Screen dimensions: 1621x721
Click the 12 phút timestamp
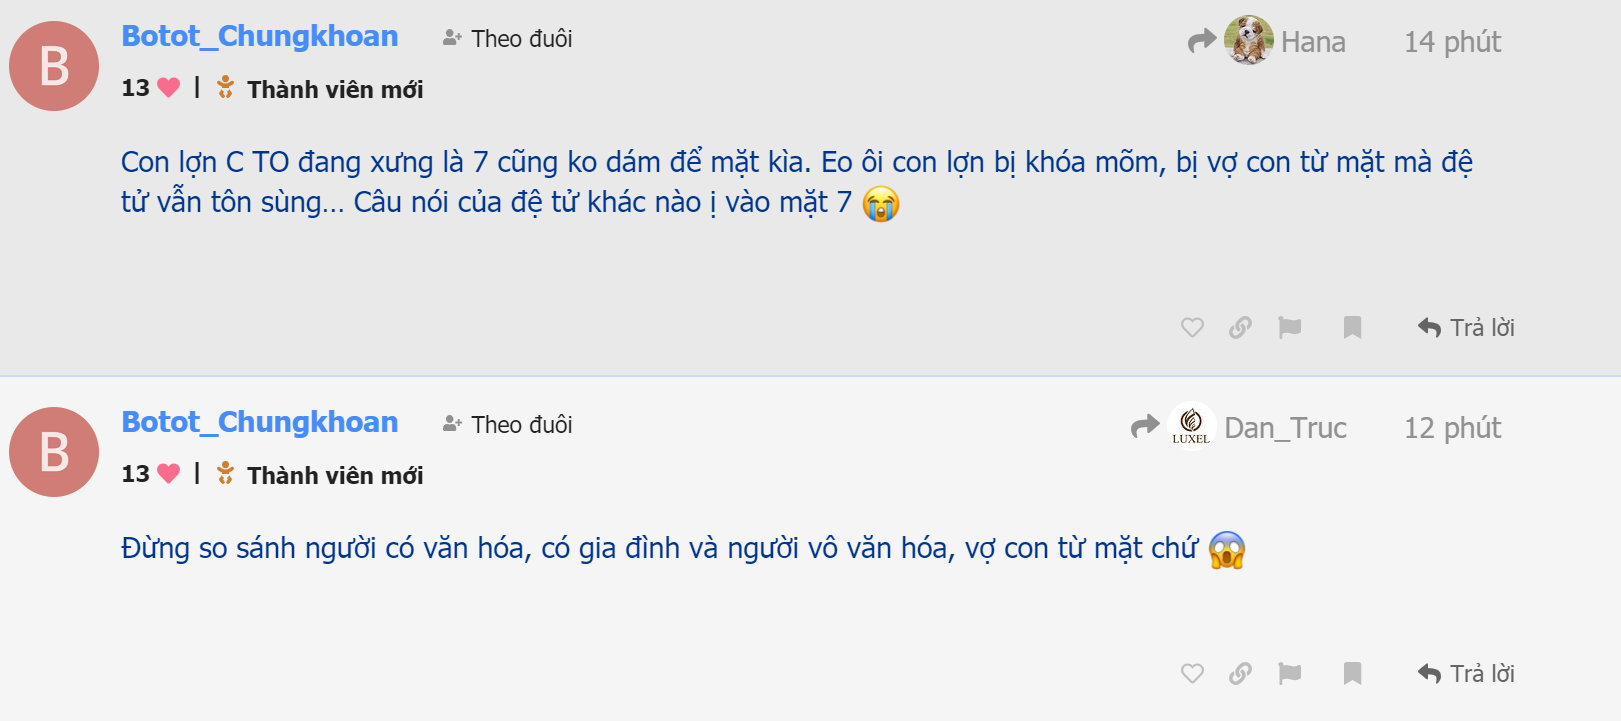1452,428
